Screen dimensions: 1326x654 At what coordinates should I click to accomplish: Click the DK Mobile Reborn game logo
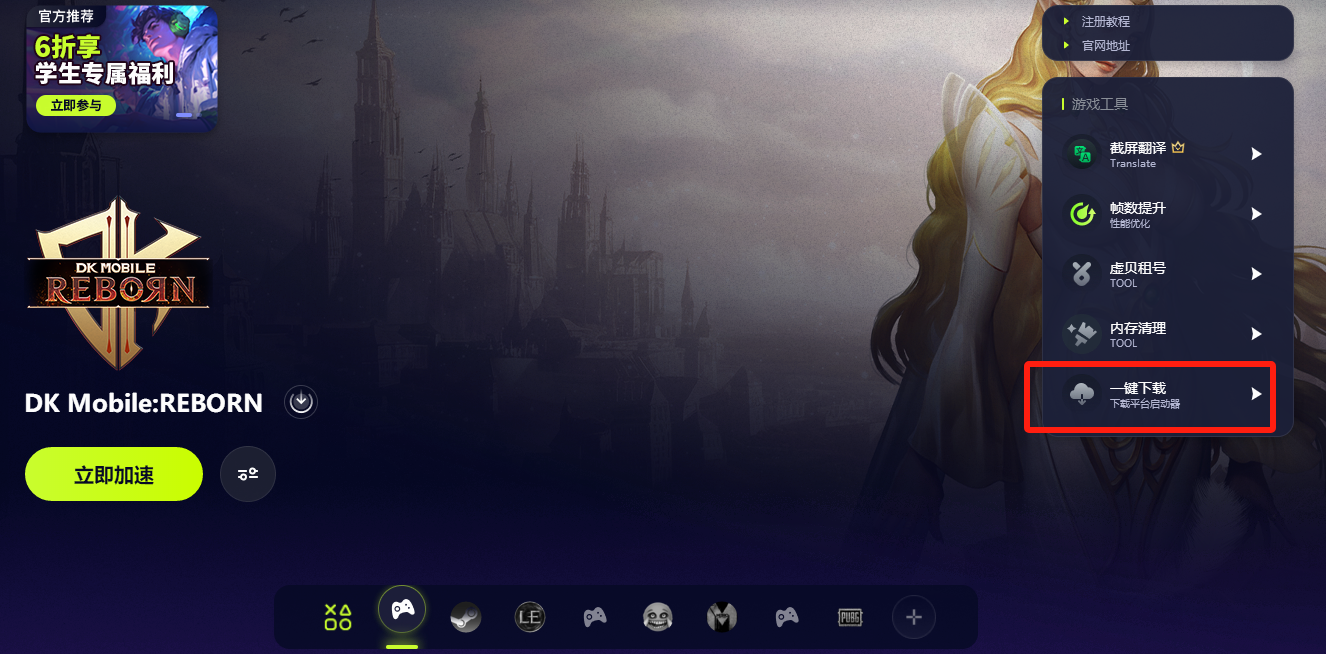[118, 282]
